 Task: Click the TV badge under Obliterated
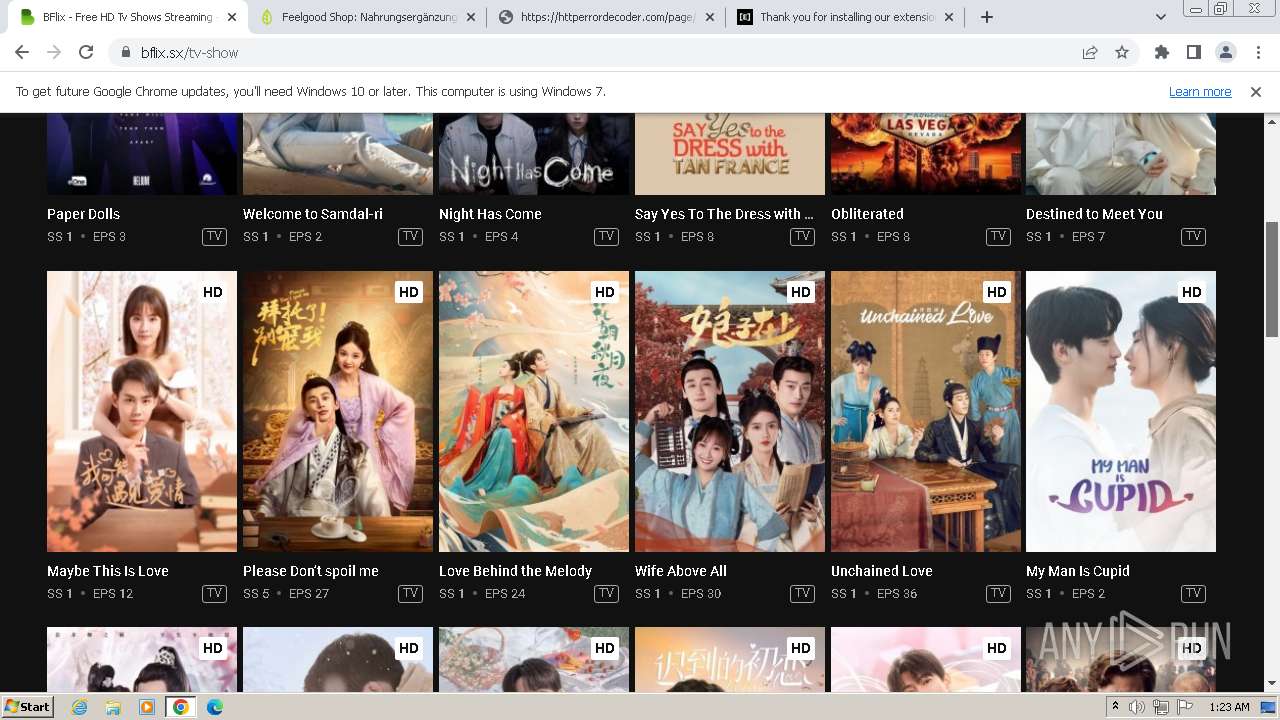pyautogui.click(x=998, y=237)
